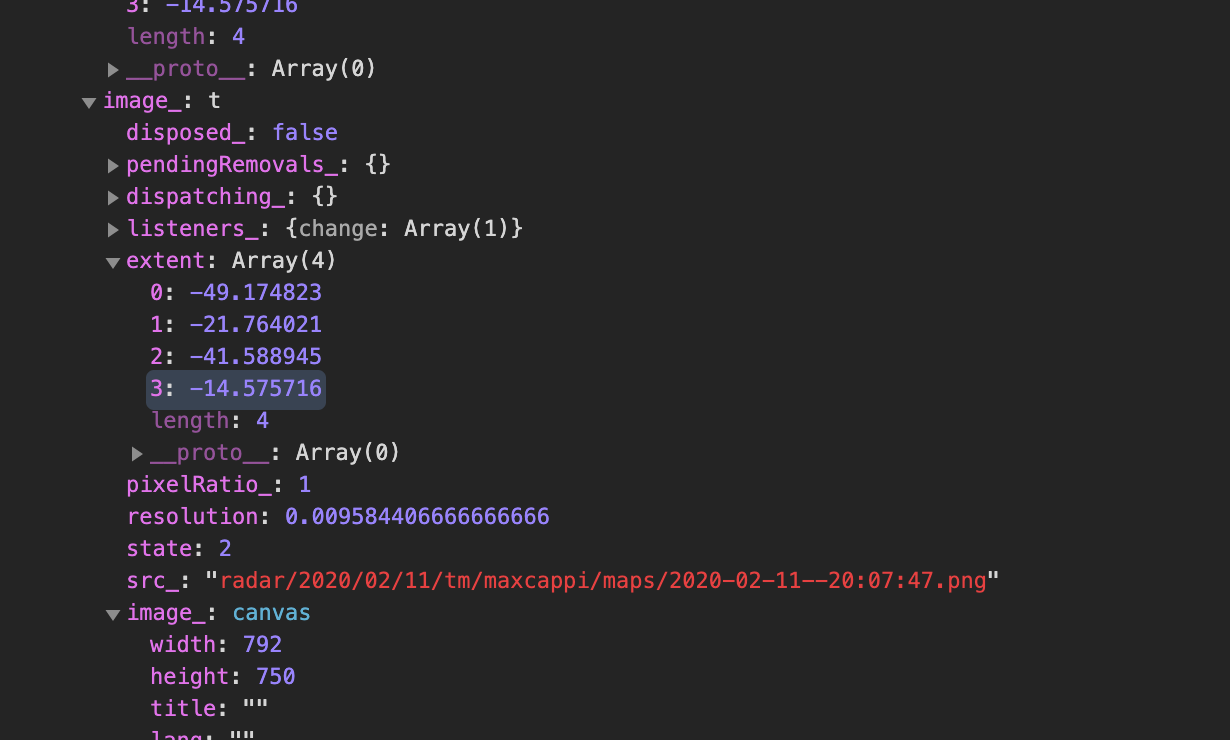This screenshot has width=1230, height=740.
Task: Click the canvas title empty string
Action: tap(255, 709)
